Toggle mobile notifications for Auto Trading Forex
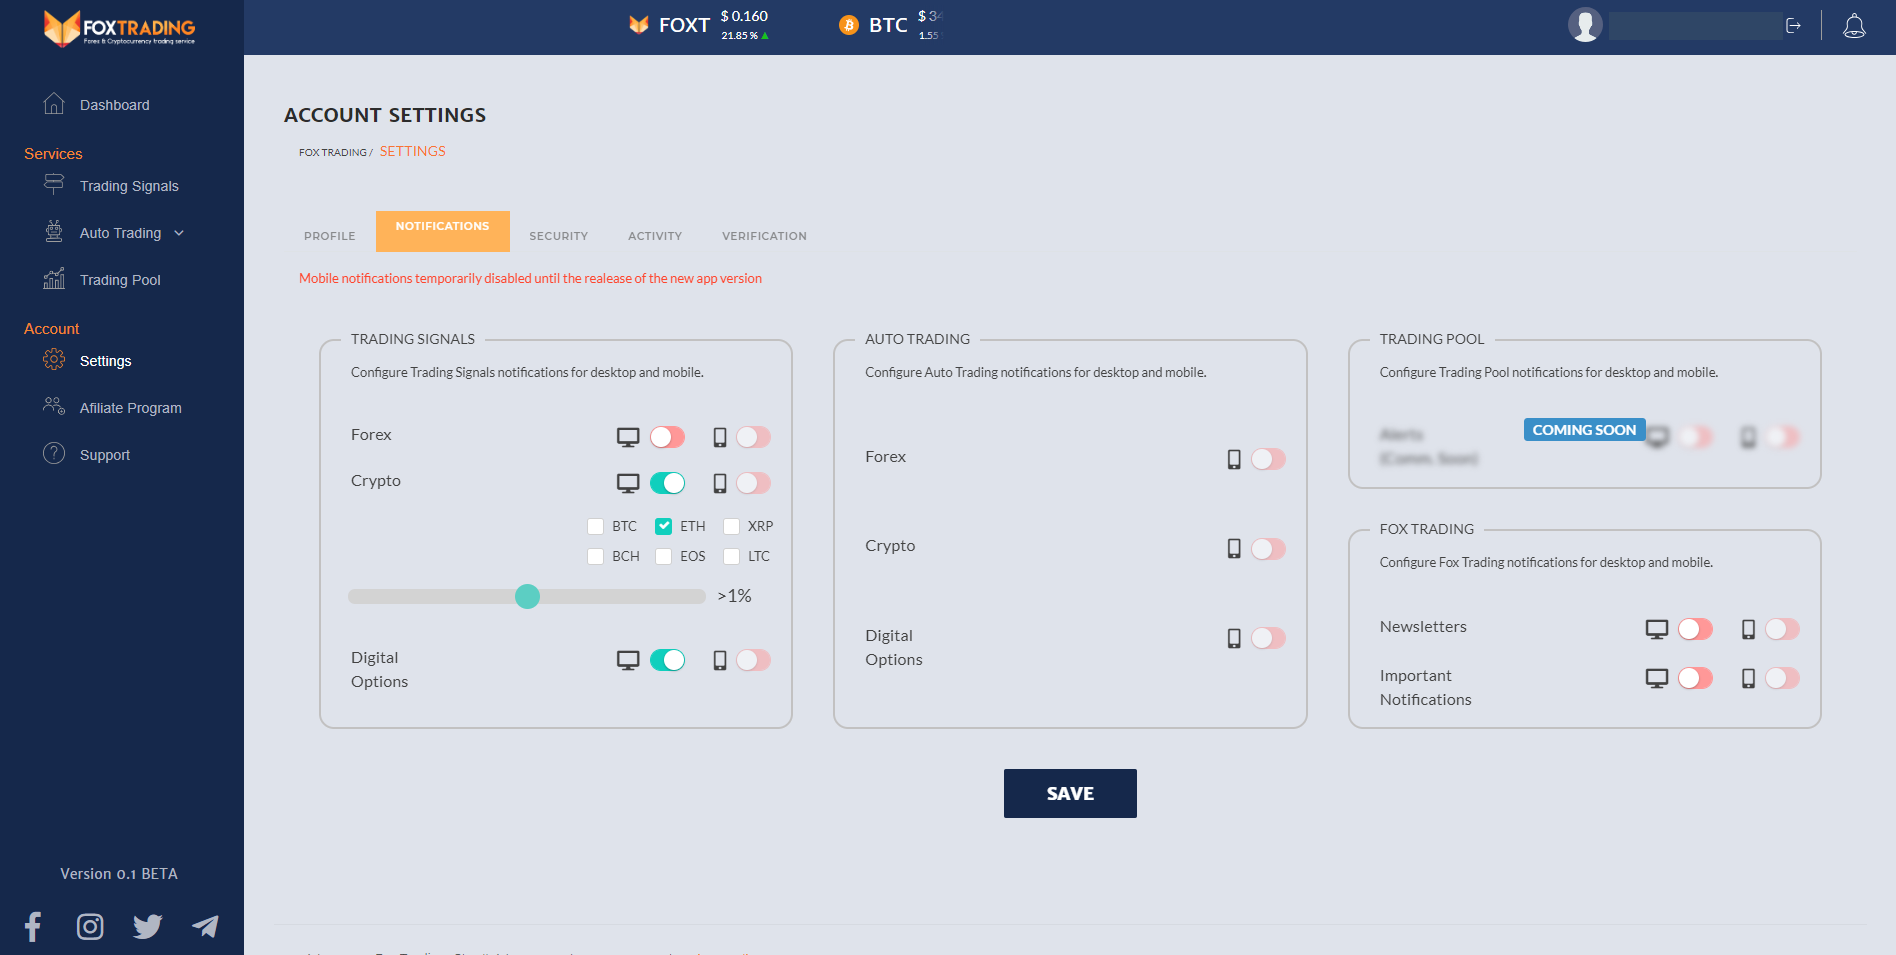The height and width of the screenshot is (955, 1896). [1269, 459]
